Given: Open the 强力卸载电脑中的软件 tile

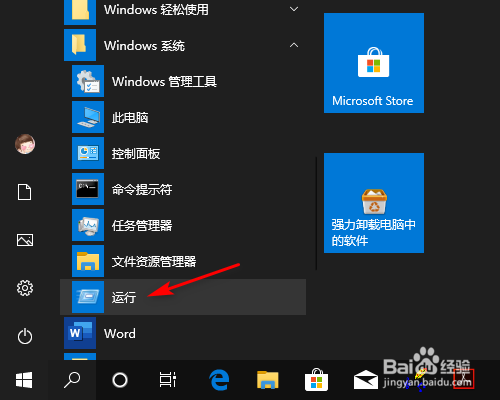Looking at the screenshot, I should 374,203.
